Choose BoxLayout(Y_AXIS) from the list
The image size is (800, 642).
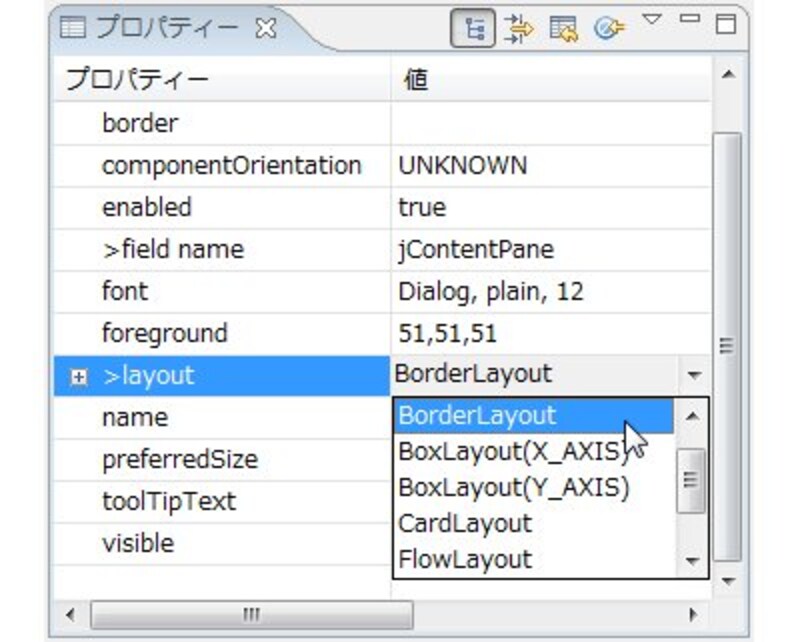pos(514,487)
